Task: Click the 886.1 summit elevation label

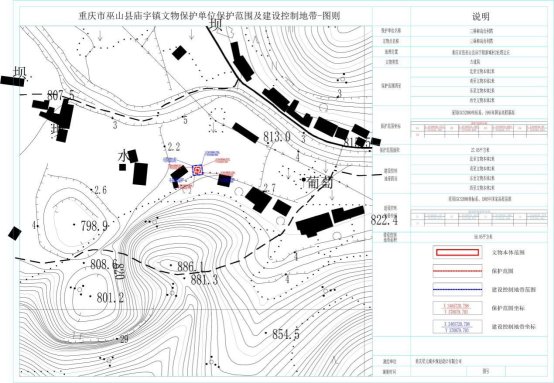Action: point(190,266)
